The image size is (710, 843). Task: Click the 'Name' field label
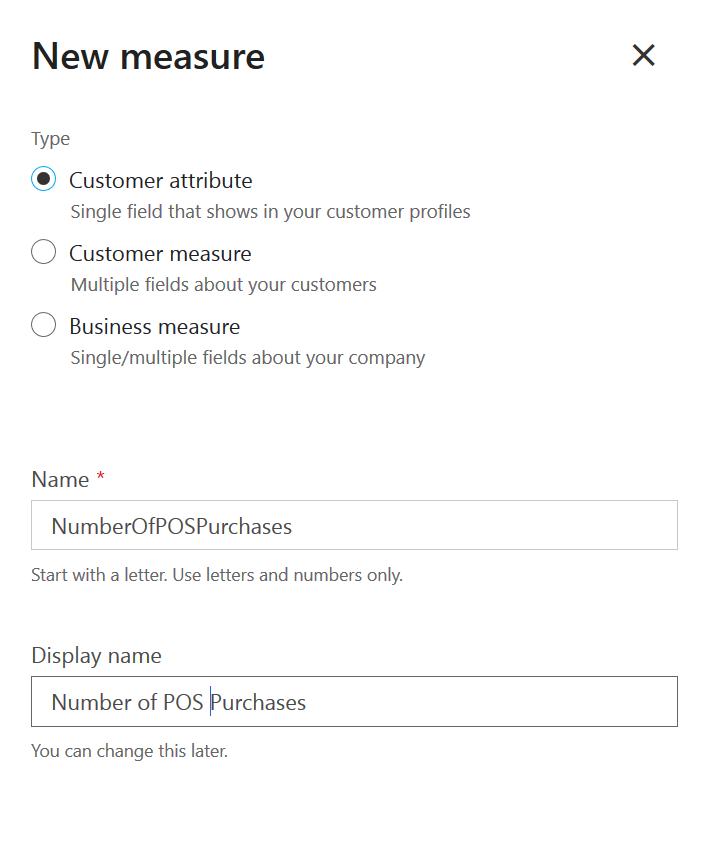[x=60, y=480]
